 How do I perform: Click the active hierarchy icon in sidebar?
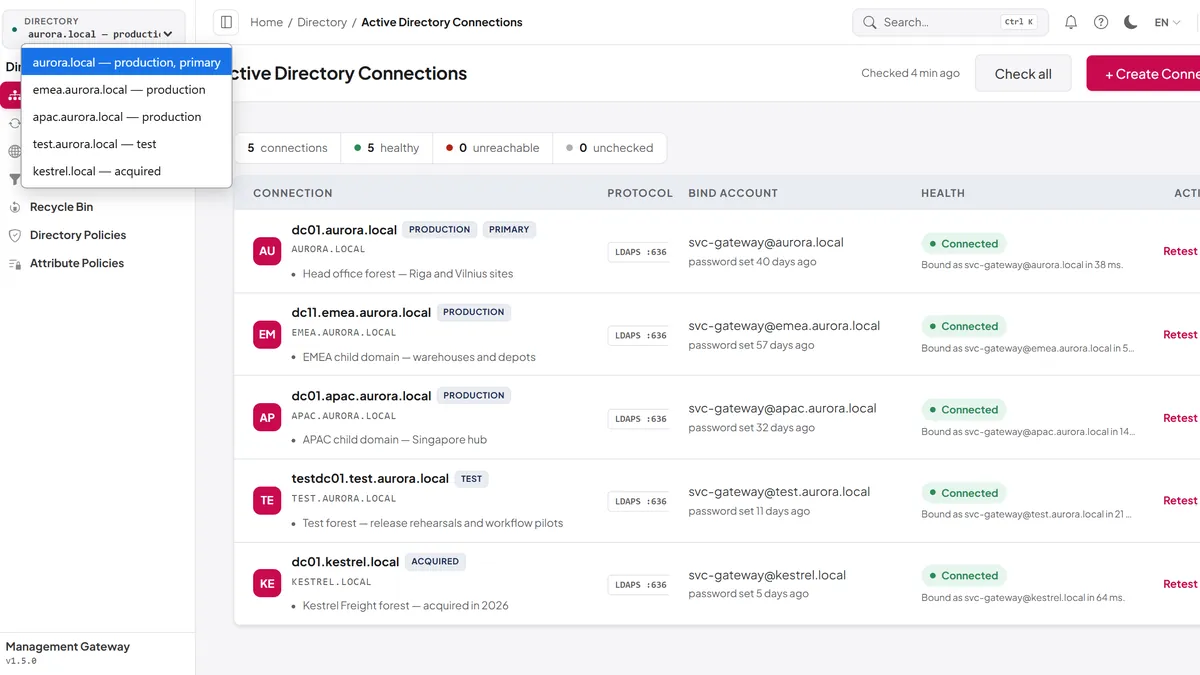(x=12, y=96)
